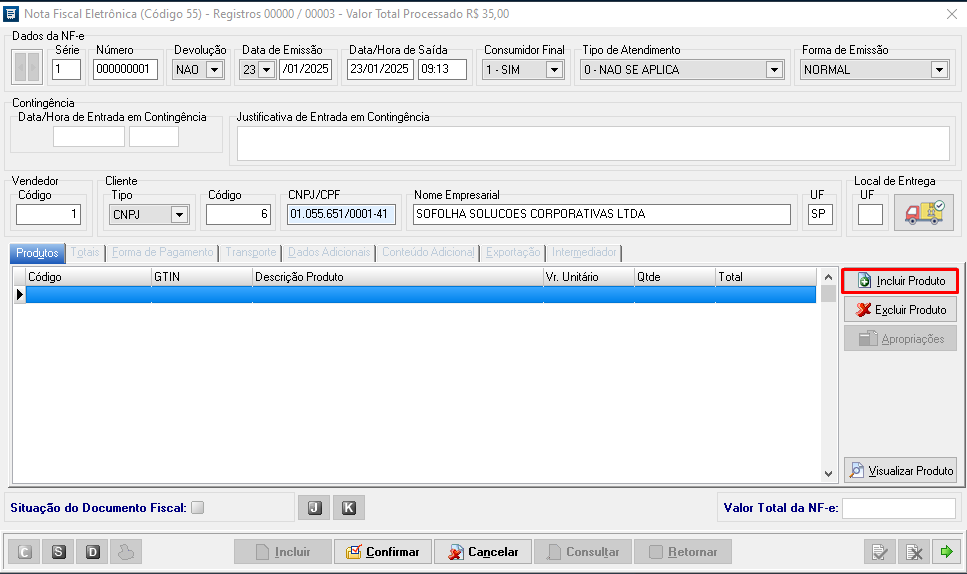The image size is (967, 574).
Task: Click the K key icon button
Action: pyautogui.click(x=348, y=508)
